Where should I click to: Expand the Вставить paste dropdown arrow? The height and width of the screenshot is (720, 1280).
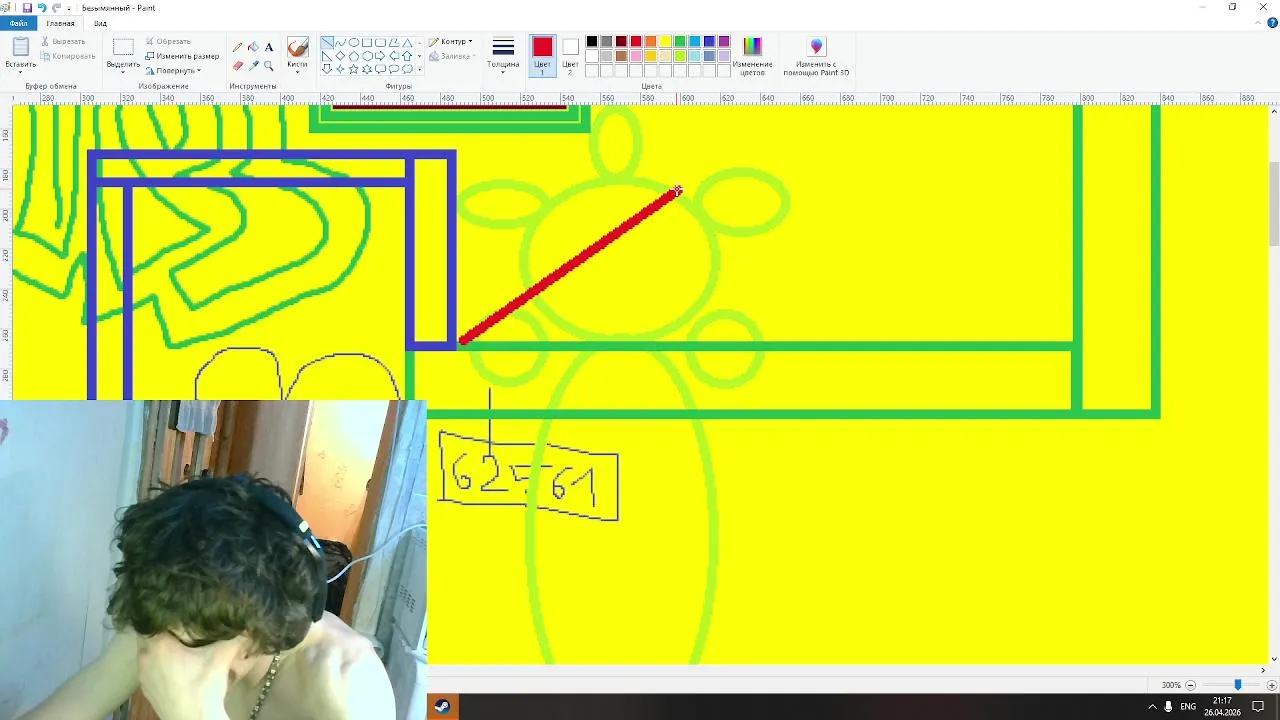coord(20,71)
